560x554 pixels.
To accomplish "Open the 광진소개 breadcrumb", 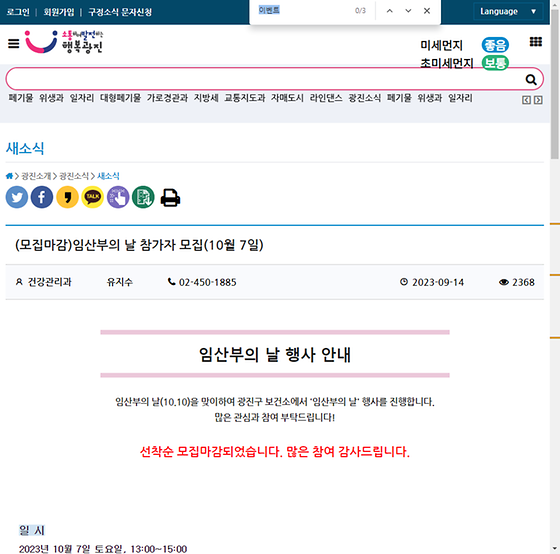I will pyautogui.click(x=36, y=176).
